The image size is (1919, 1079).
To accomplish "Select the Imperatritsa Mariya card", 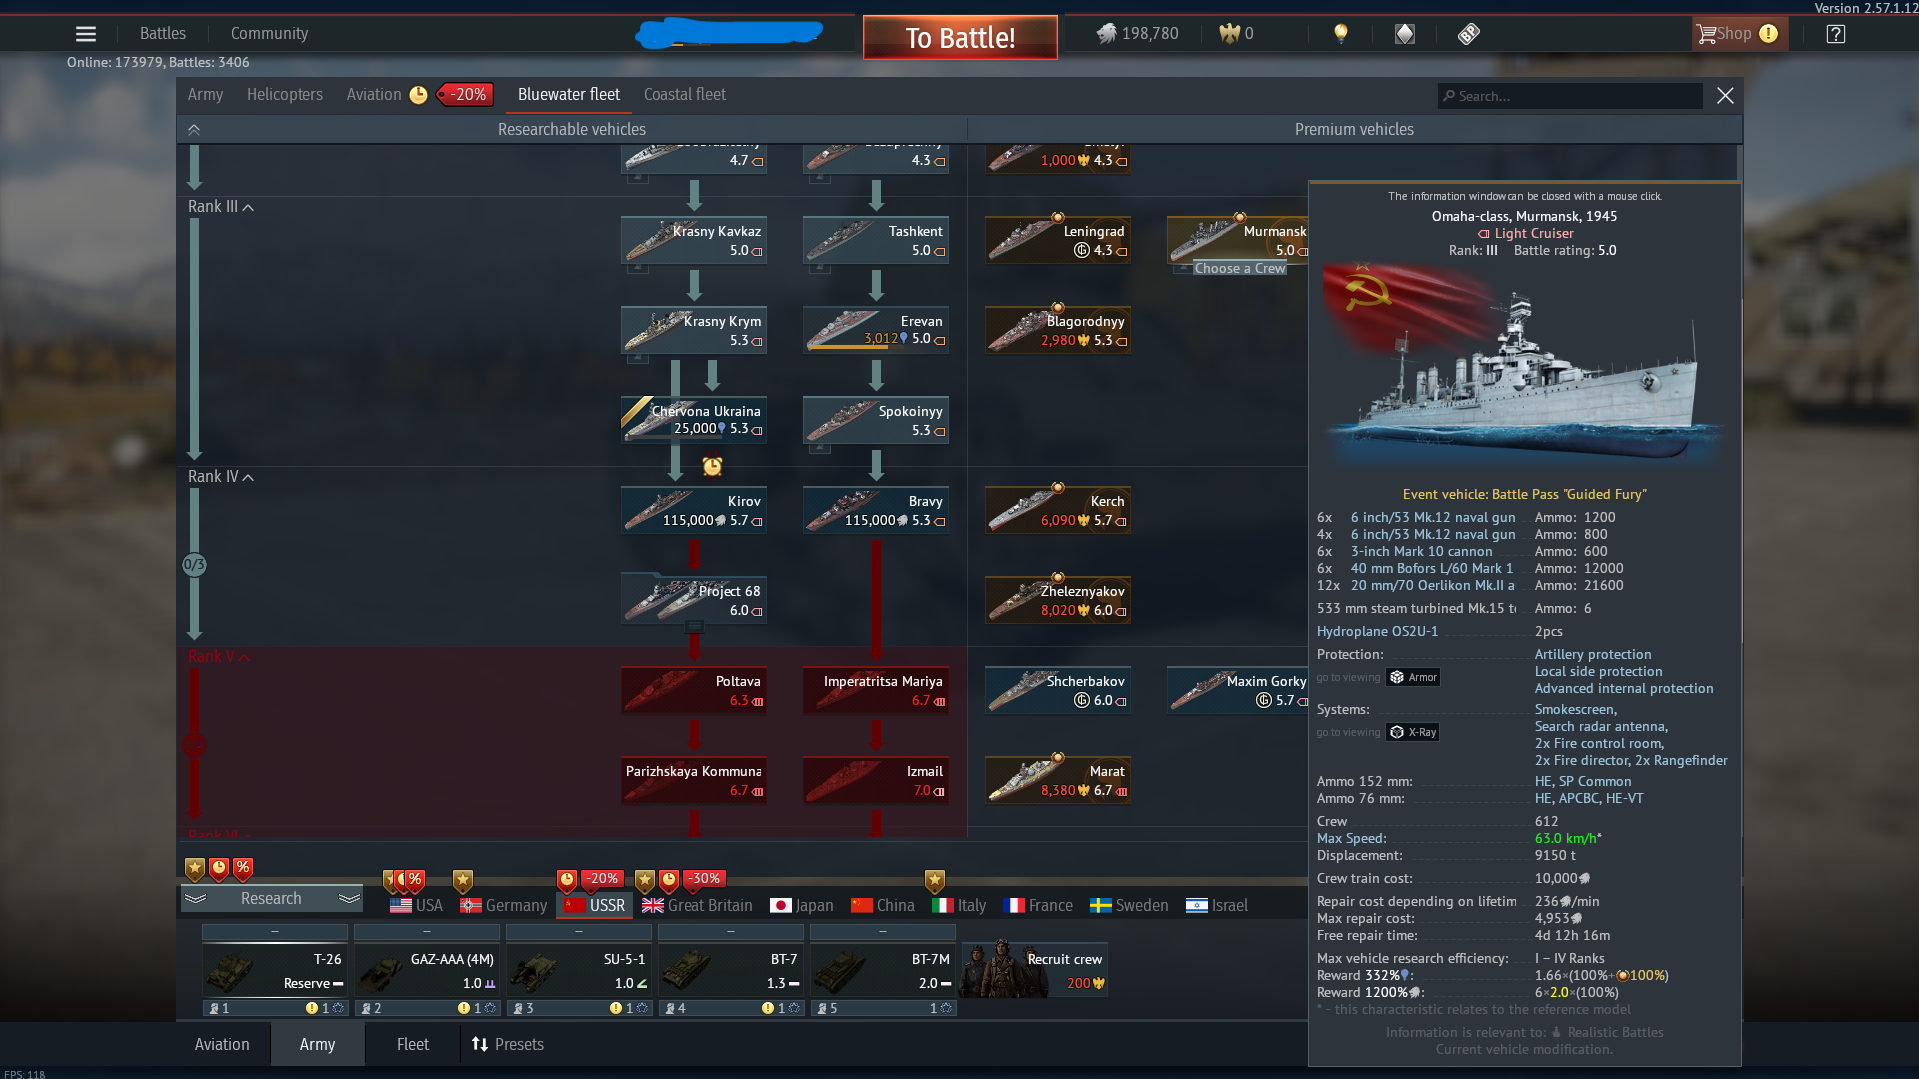I will coord(876,690).
